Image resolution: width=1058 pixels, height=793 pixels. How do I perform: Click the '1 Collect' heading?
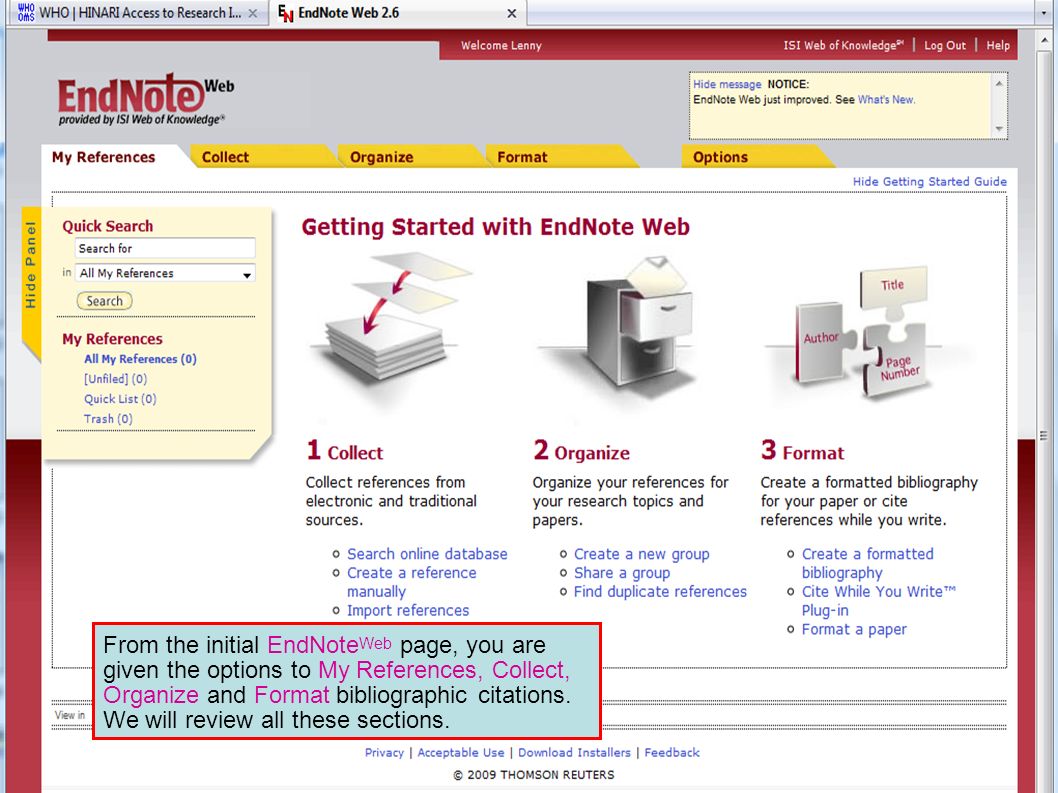point(345,451)
